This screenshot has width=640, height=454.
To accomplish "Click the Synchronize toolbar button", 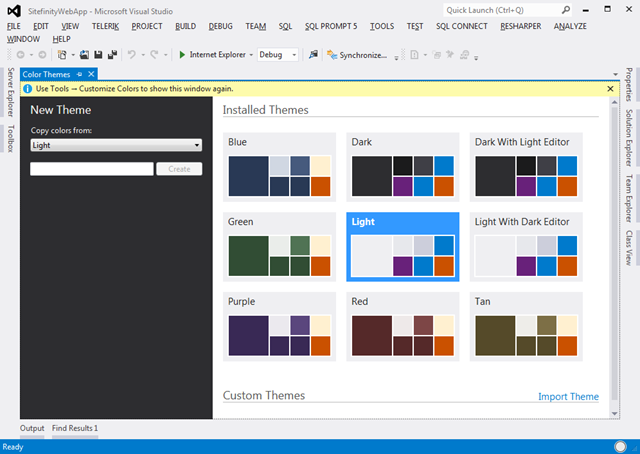I will tap(357, 55).
